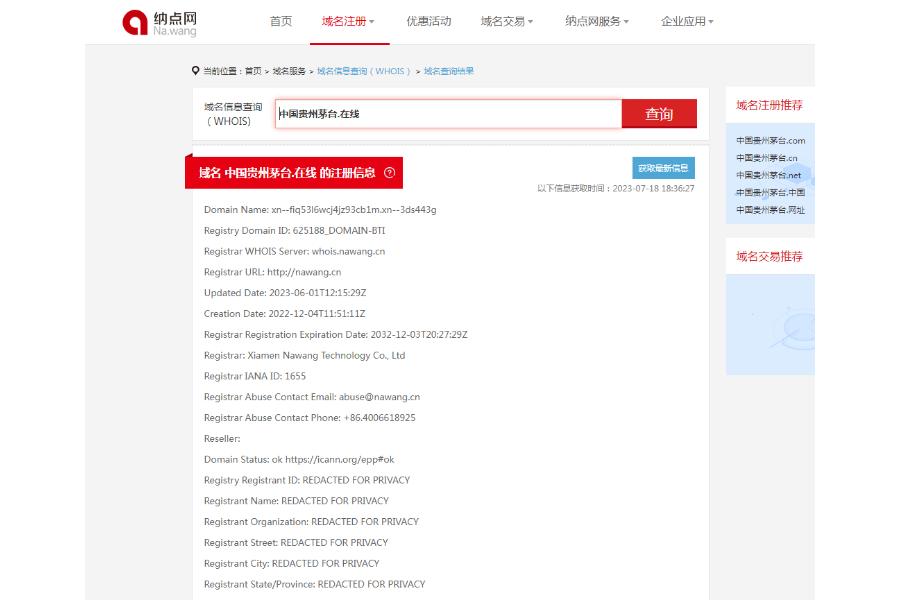Click the 域名服务 breadcrumb link
The height and width of the screenshot is (600, 900).
(x=289, y=71)
